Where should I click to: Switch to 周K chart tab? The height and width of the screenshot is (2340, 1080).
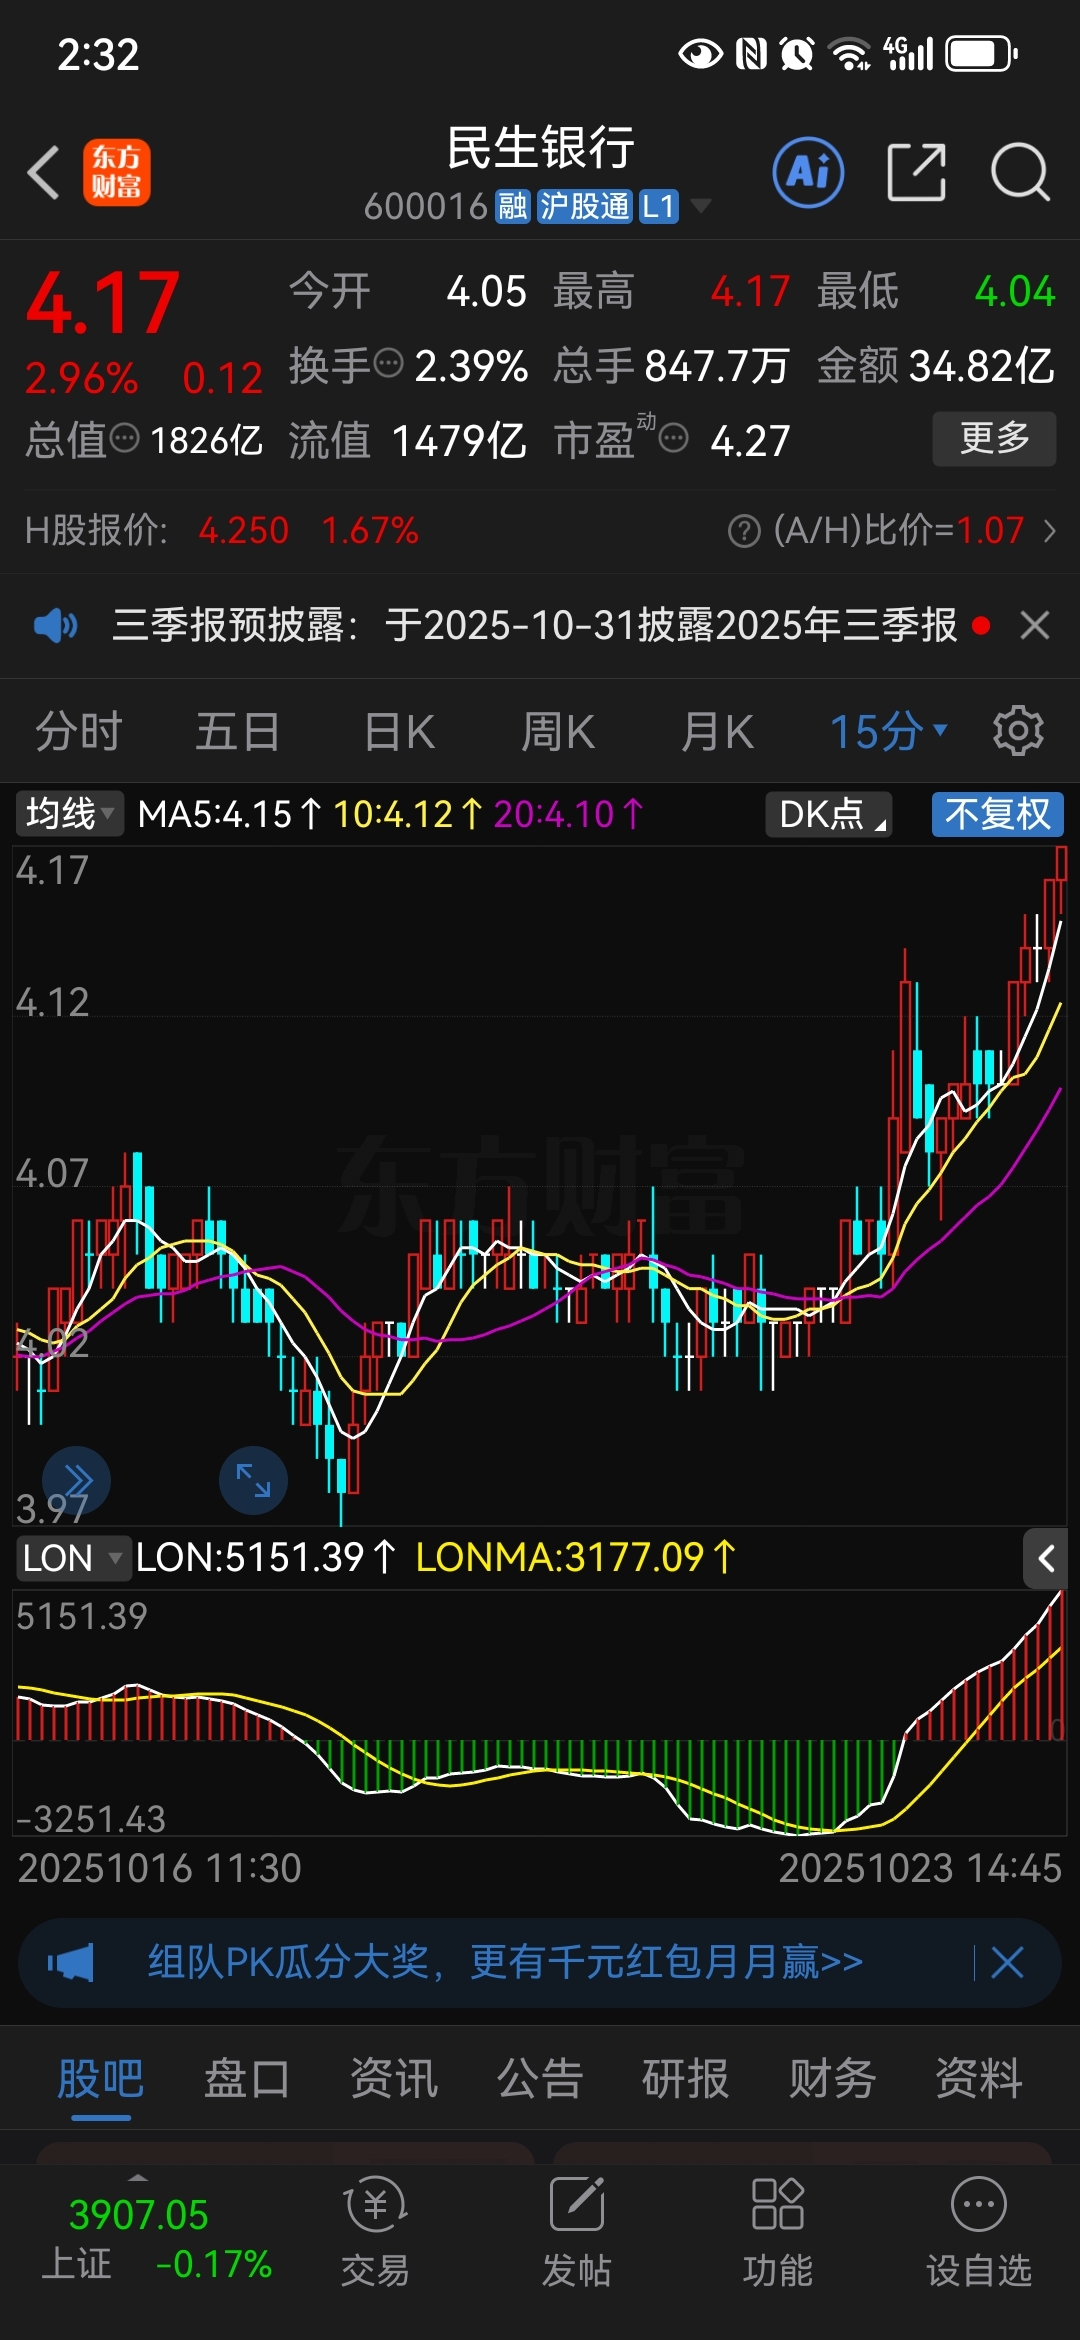point(557,731)
